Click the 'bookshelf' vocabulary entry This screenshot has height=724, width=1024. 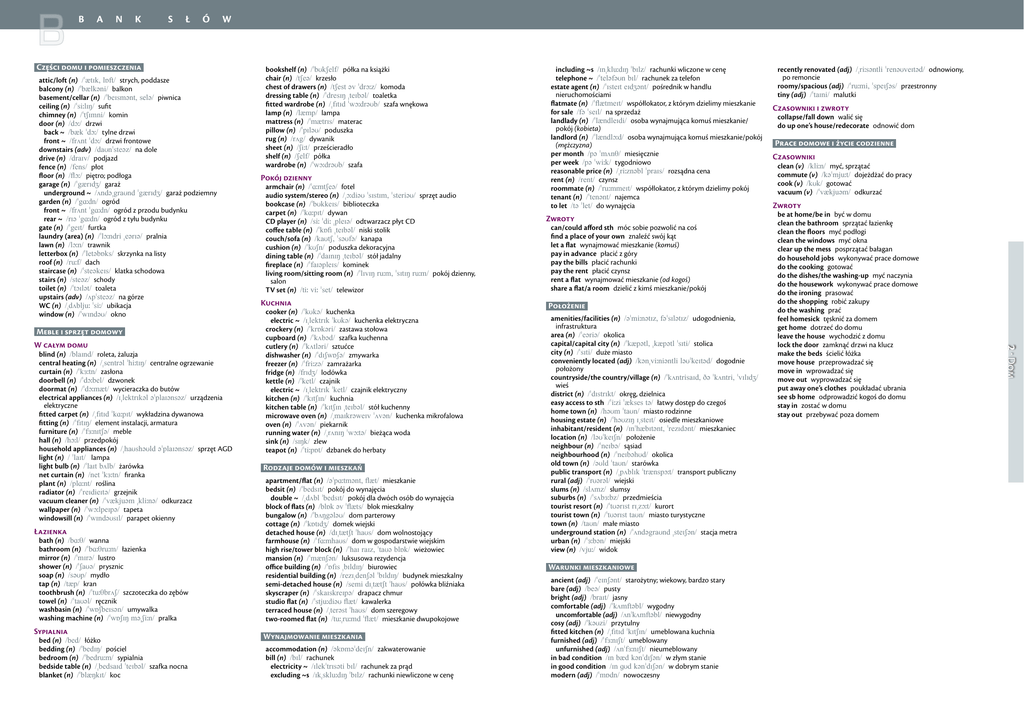(281, 69)
